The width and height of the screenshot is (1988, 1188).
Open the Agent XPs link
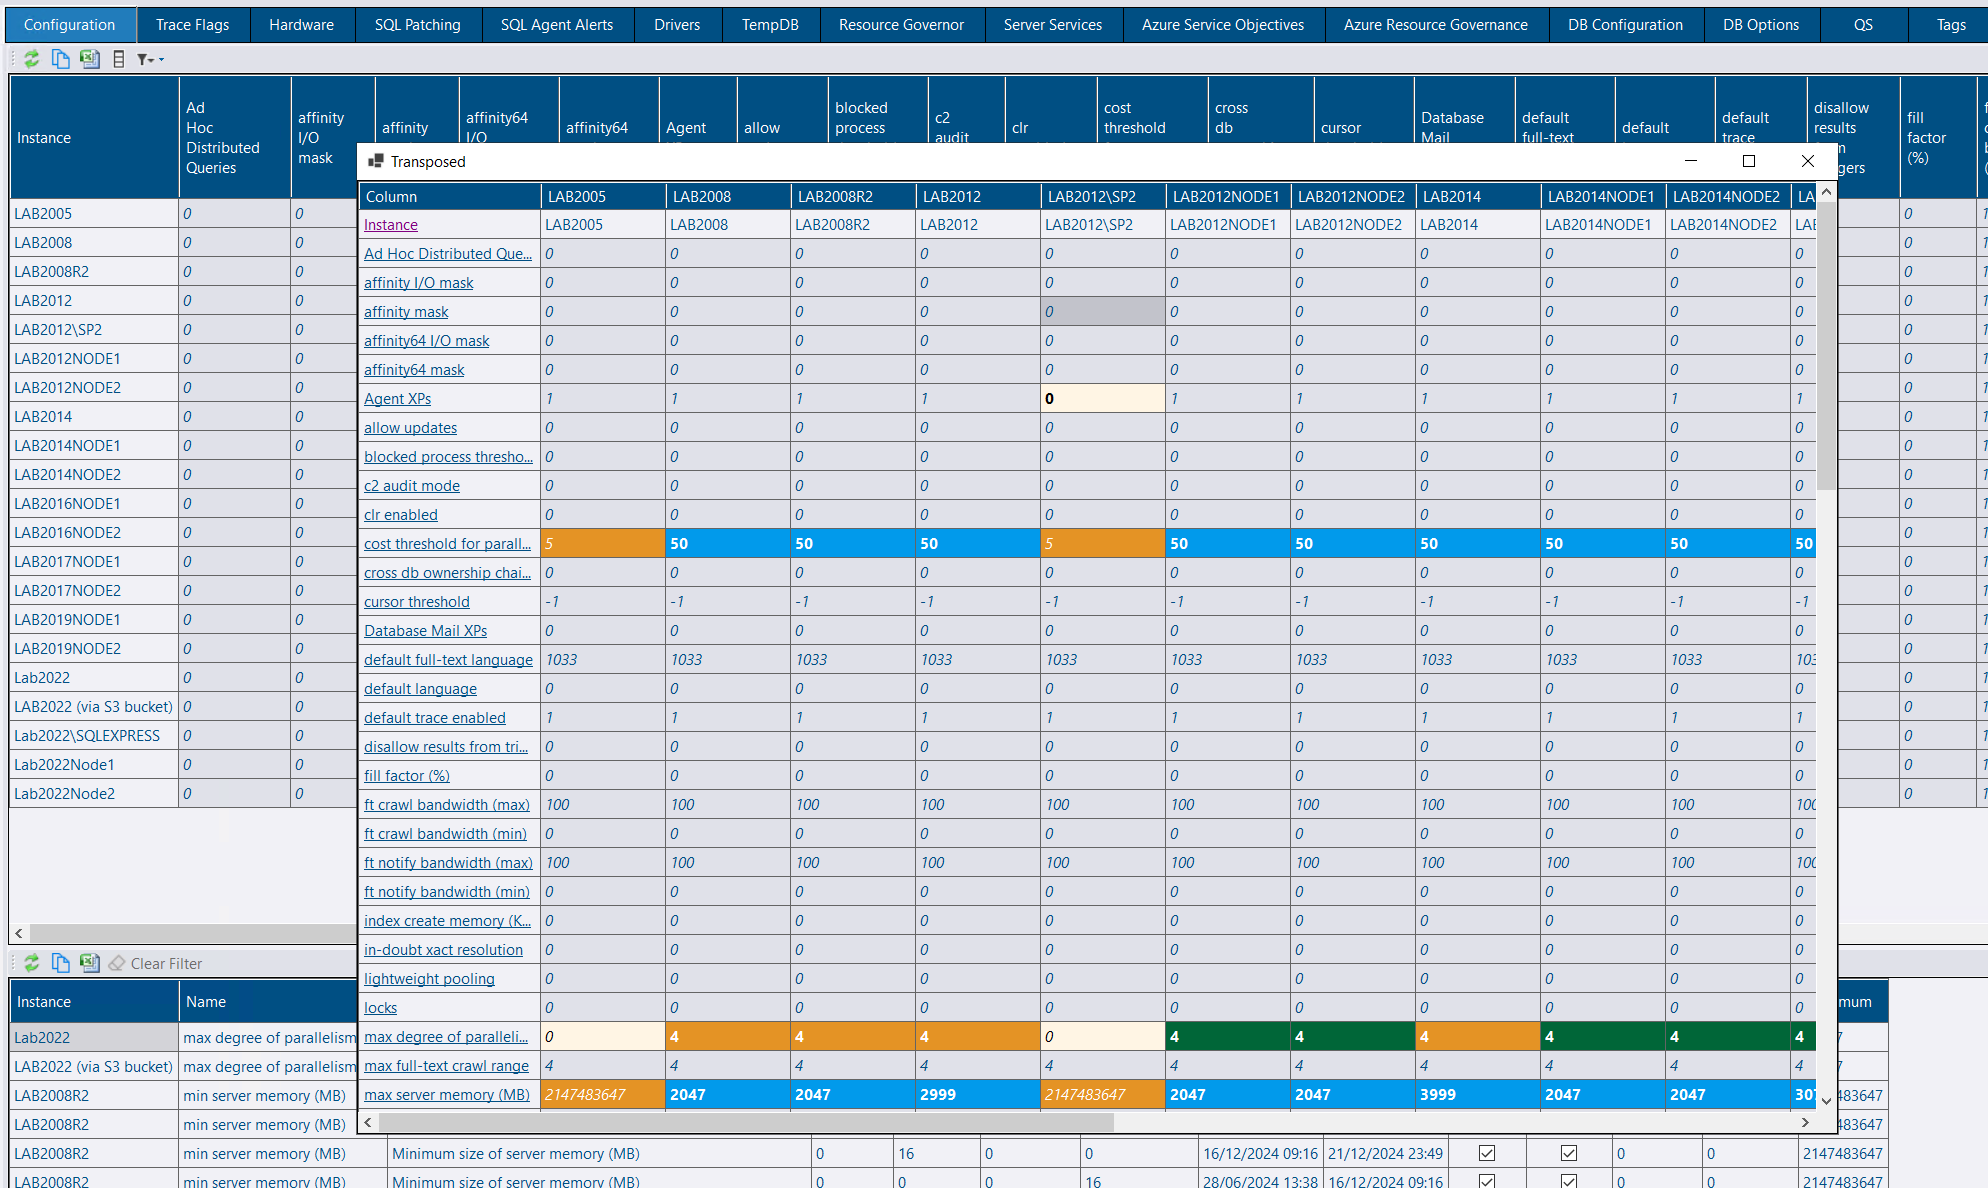coord(398,399)
